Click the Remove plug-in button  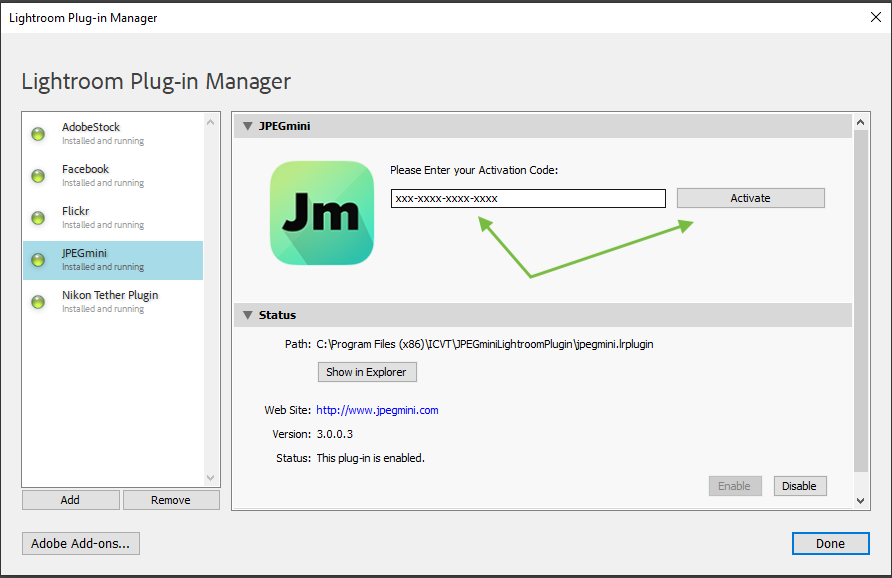(171, 500)
